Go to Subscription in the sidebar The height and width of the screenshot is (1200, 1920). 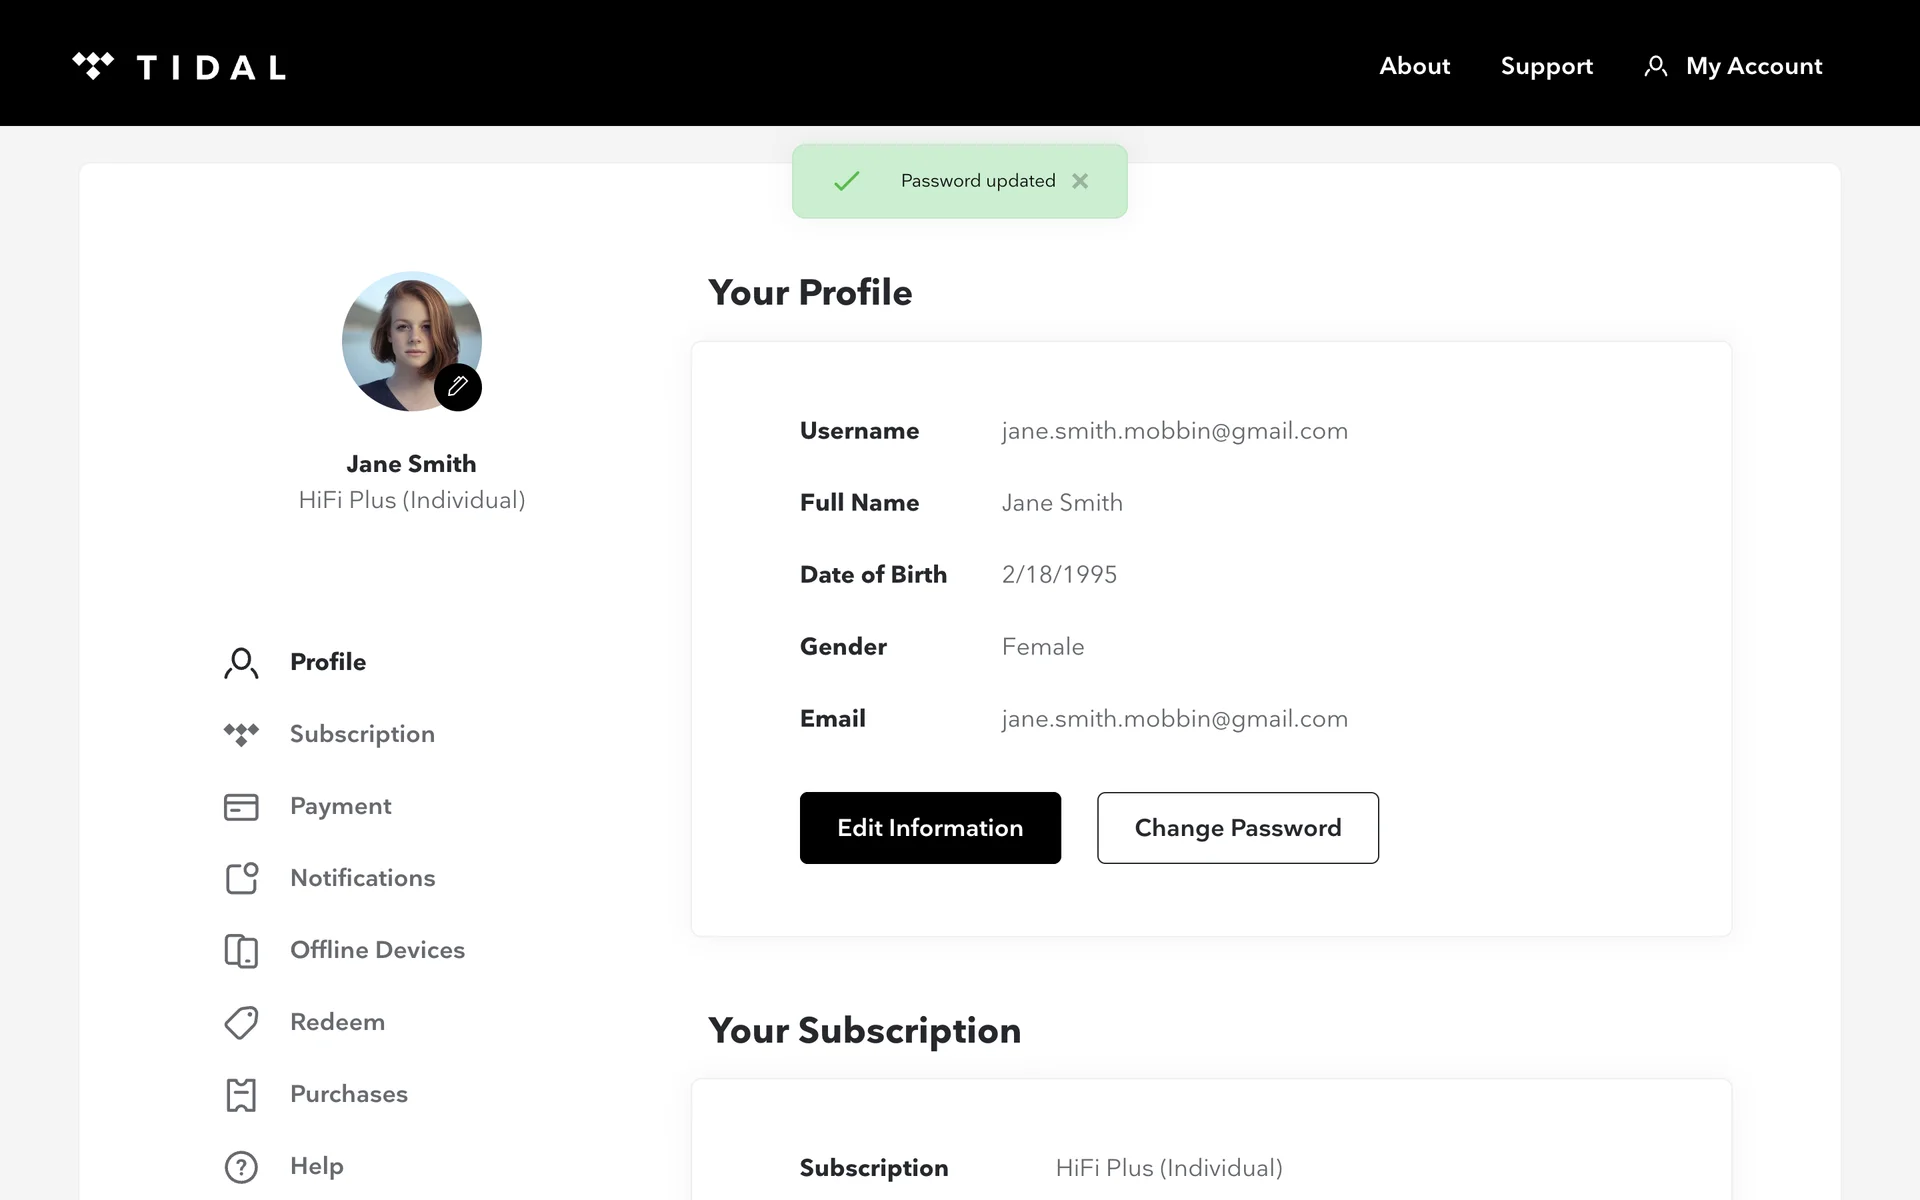[362, 734]
